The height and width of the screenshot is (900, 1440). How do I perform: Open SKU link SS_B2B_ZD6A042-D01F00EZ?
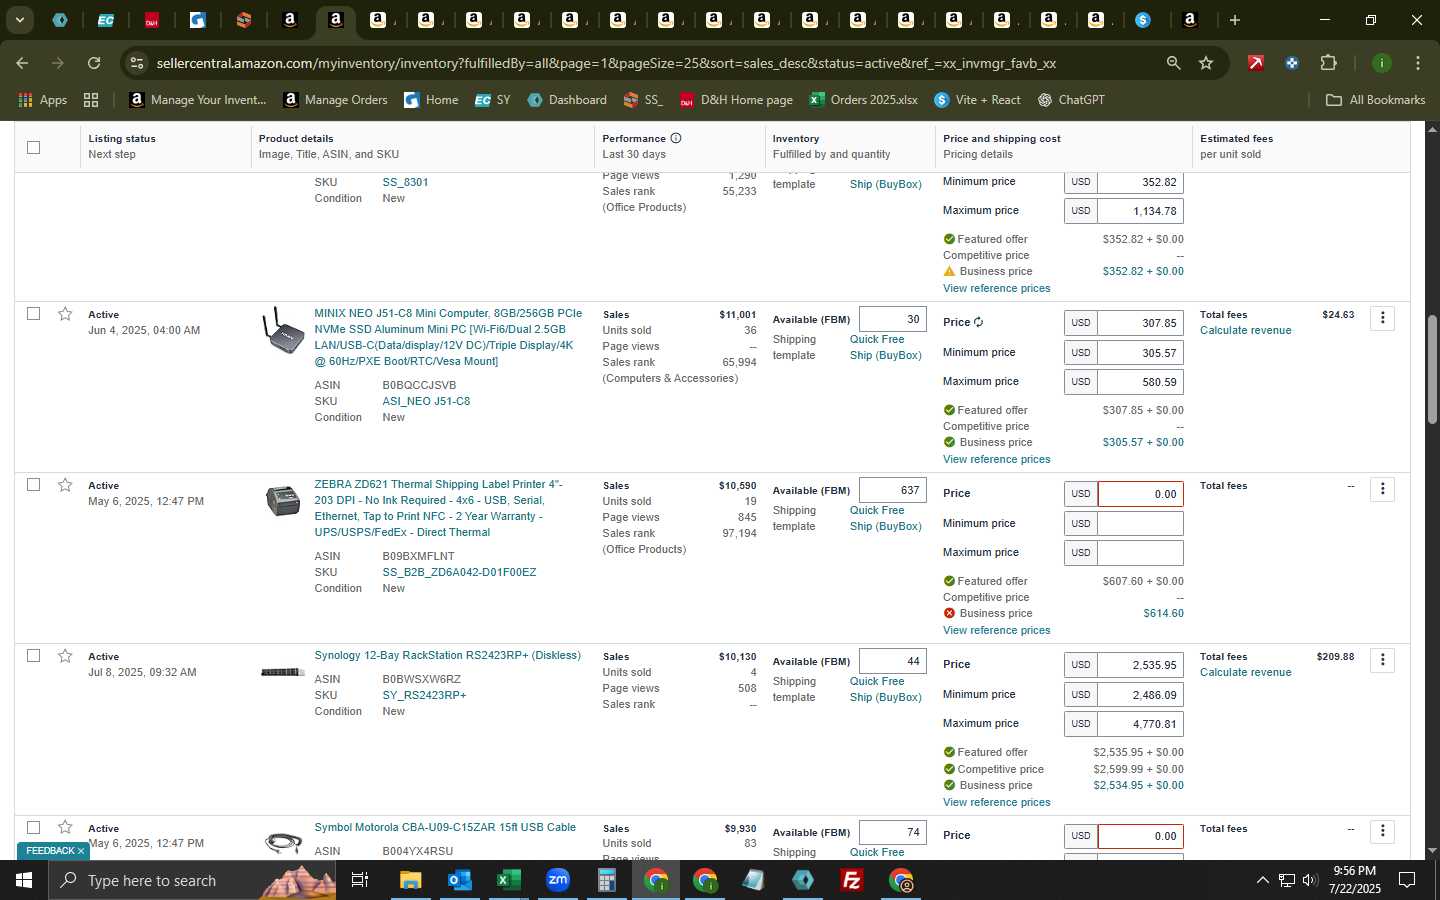[459, 572]
